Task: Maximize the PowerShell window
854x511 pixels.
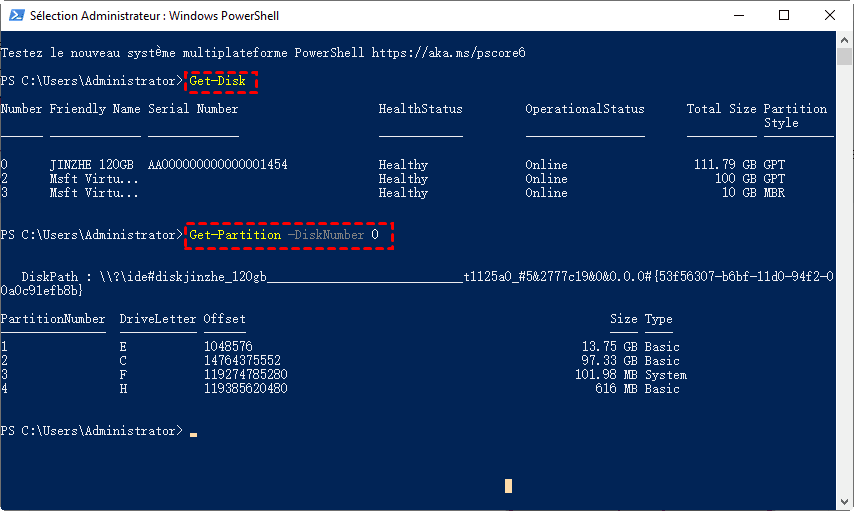Action: 785,16
